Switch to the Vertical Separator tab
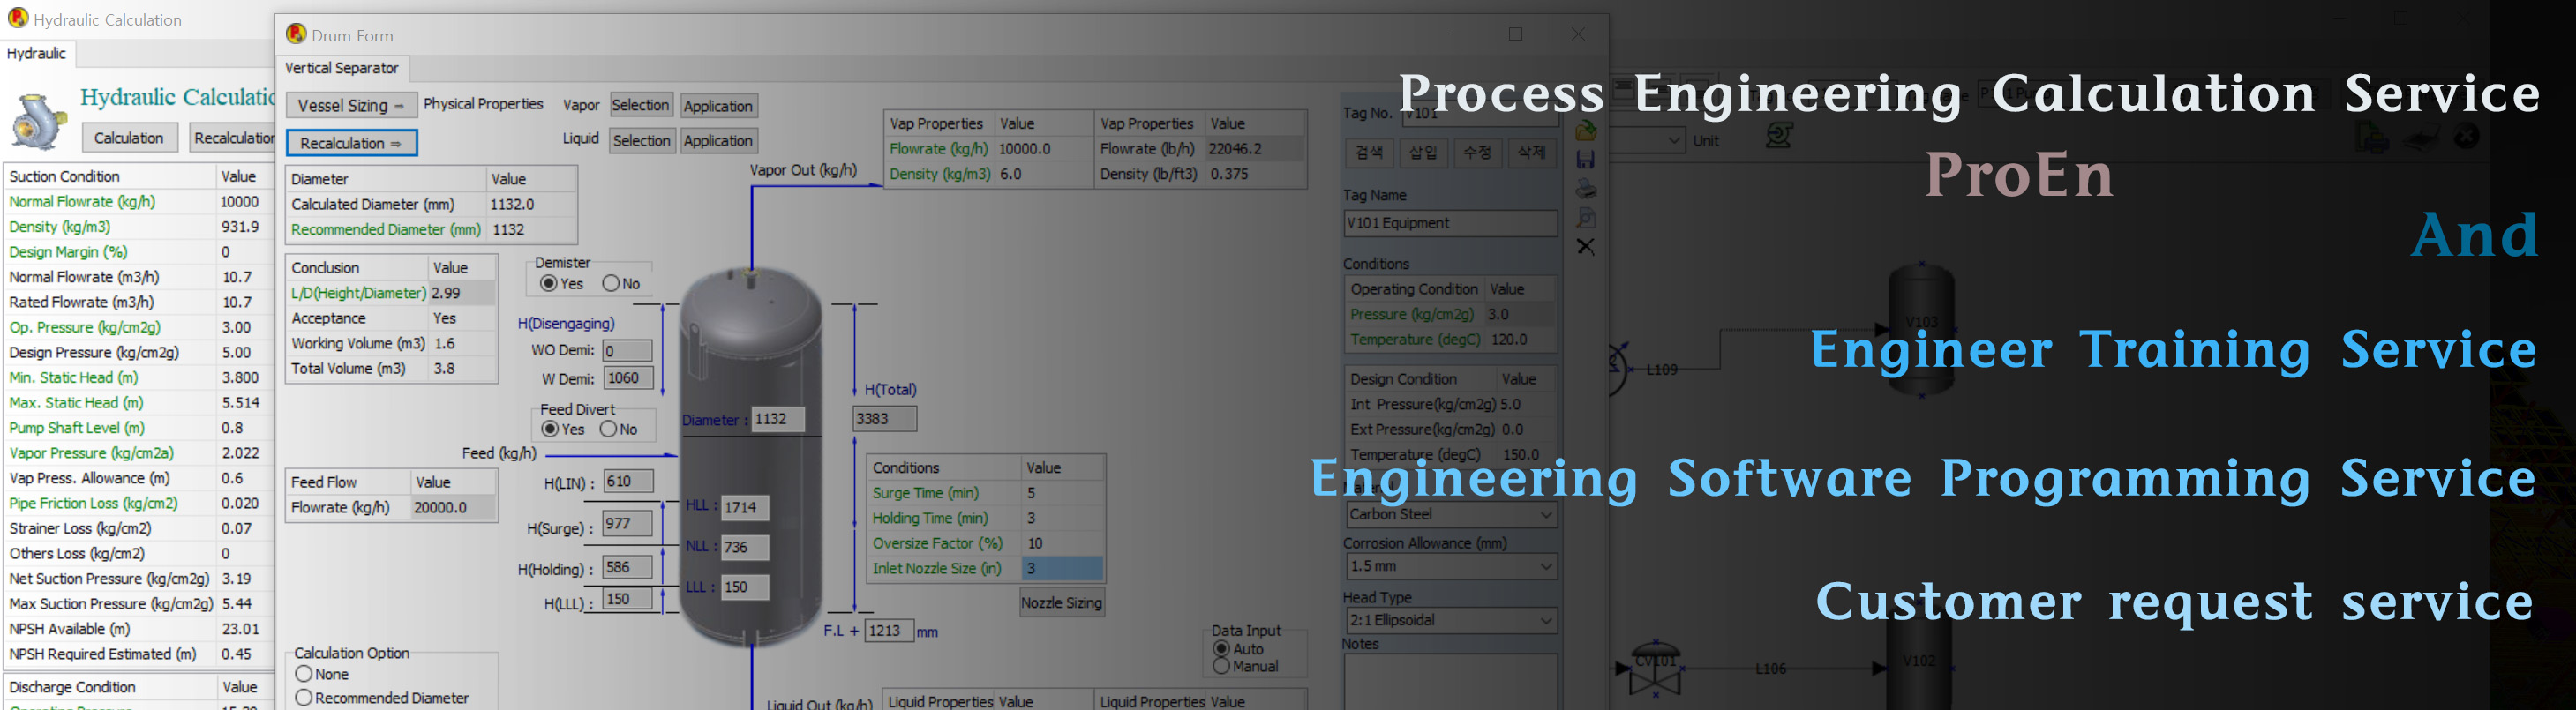 [x=341, y=68]
